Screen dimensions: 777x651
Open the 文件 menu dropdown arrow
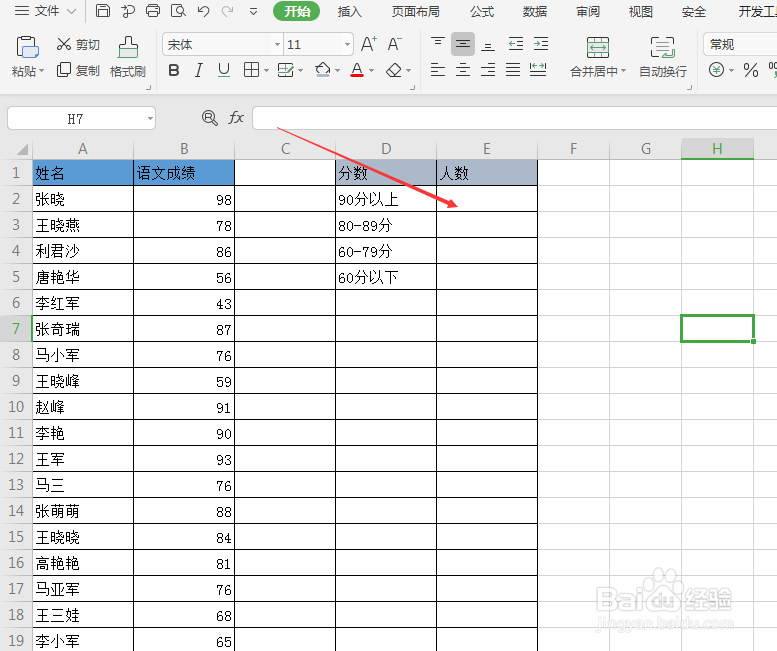tap(71, 11)
